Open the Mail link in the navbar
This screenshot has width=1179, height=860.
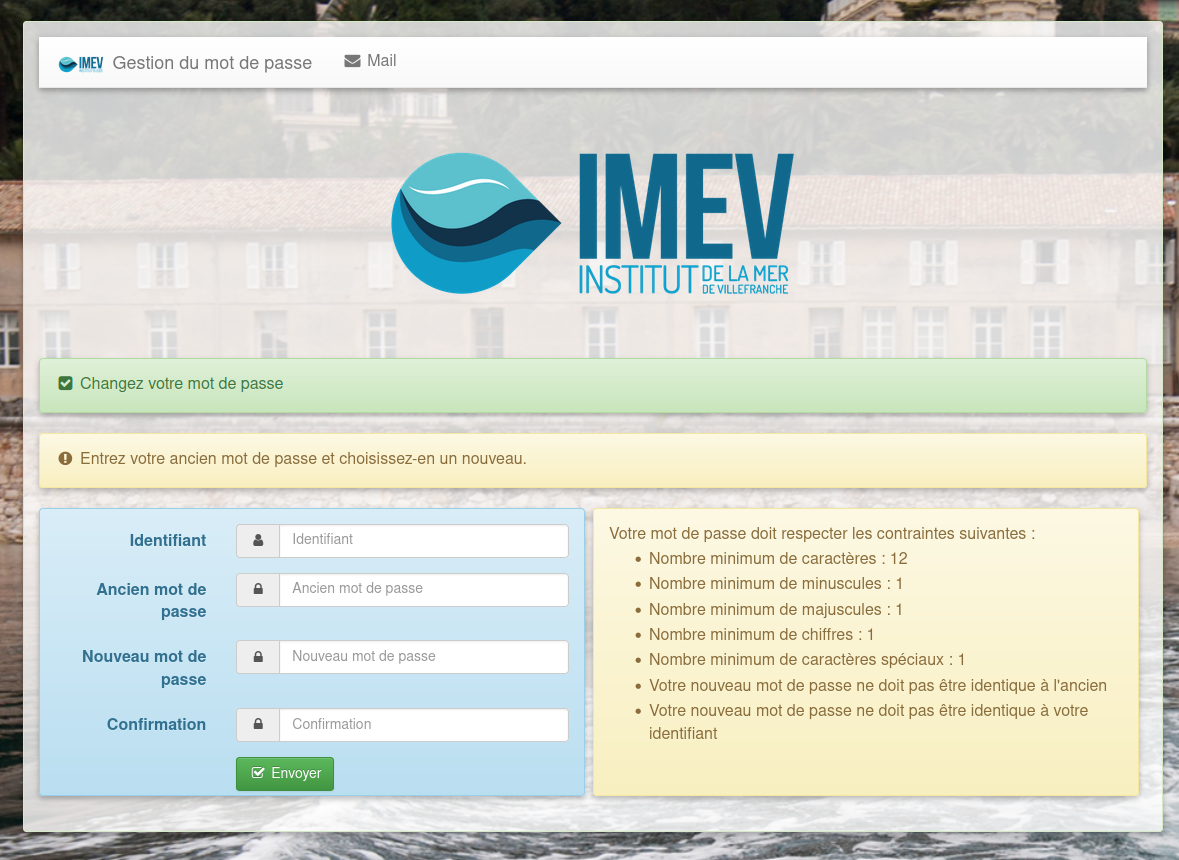[371, 61]
